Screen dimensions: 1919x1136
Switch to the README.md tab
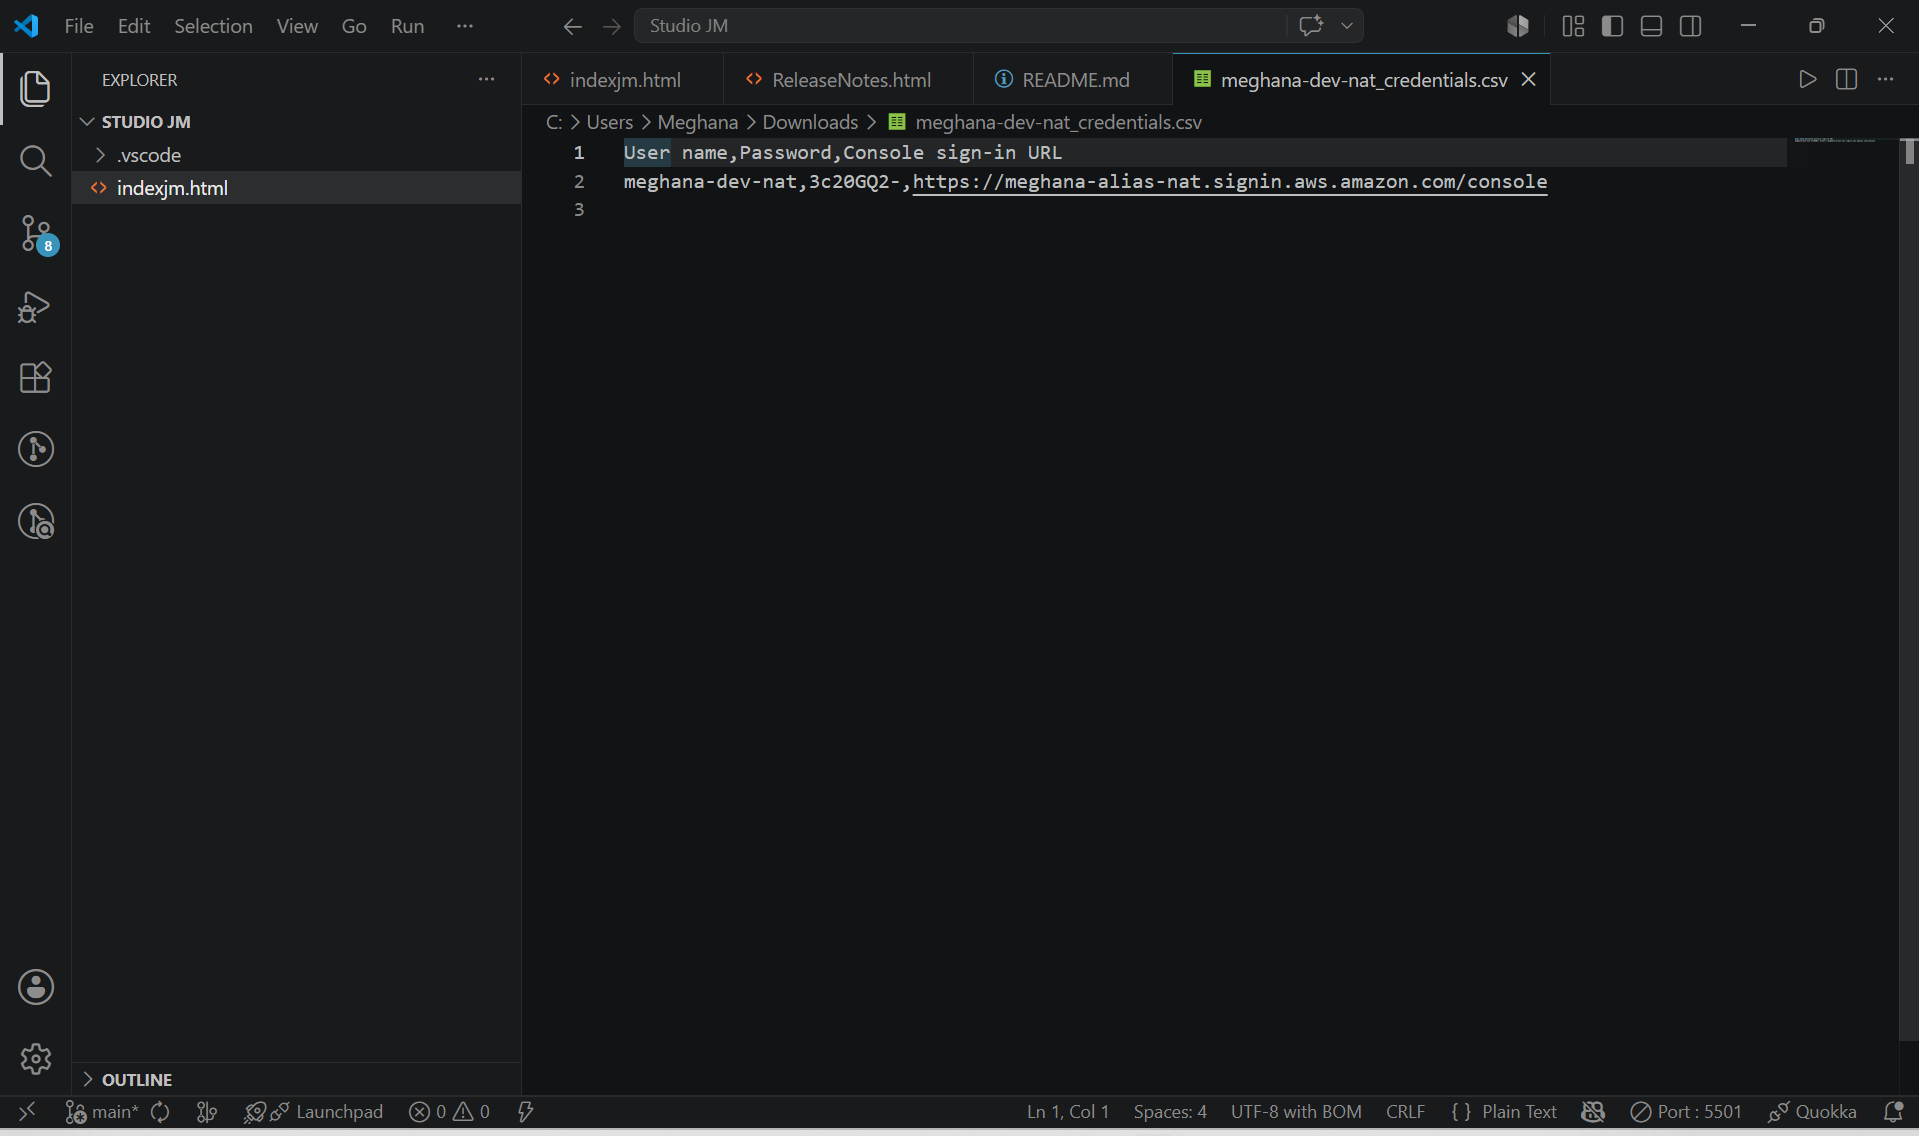[1073, 79]
